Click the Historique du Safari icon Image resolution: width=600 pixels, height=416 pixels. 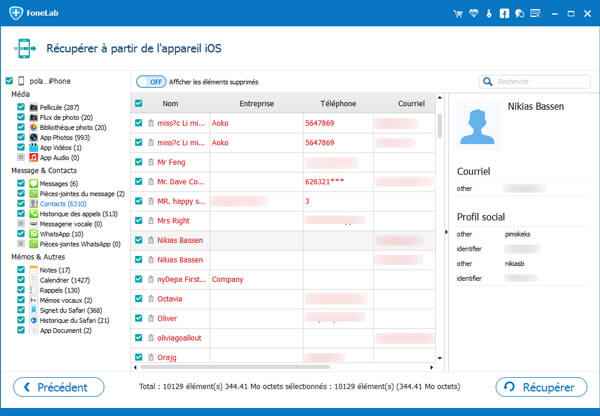(x=34, y=320)
